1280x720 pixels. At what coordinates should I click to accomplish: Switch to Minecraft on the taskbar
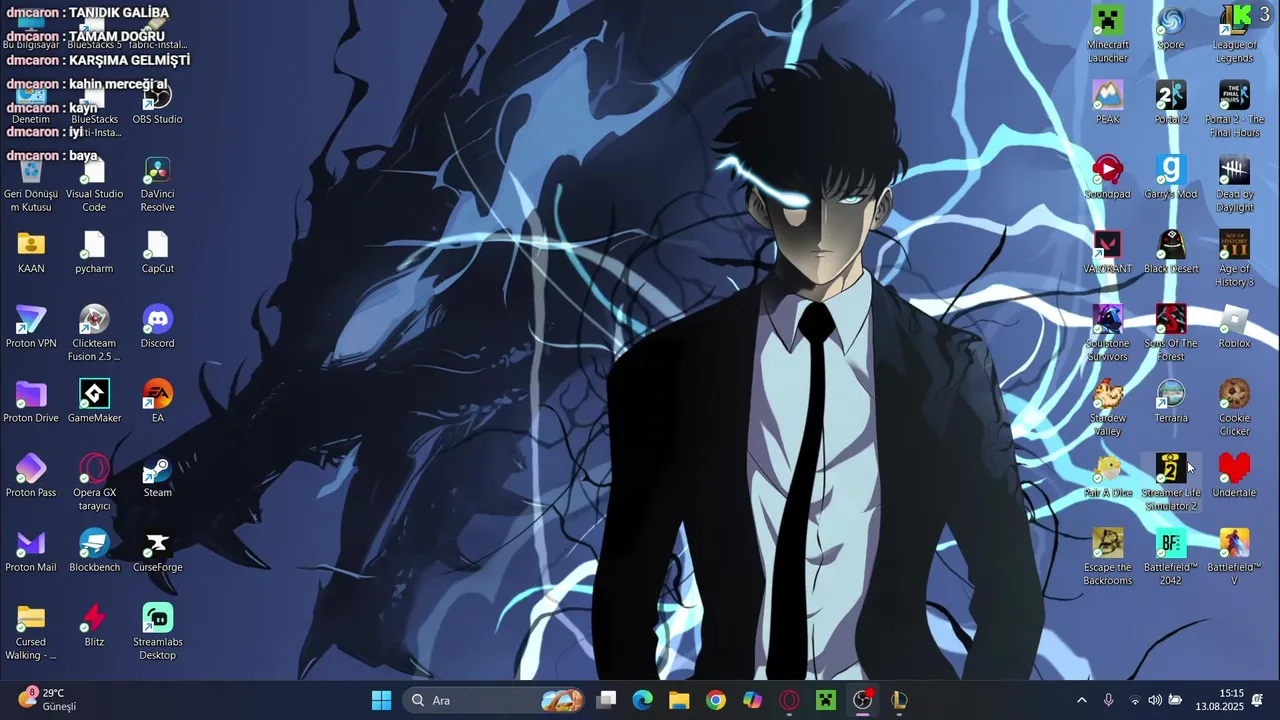point(826,700)
